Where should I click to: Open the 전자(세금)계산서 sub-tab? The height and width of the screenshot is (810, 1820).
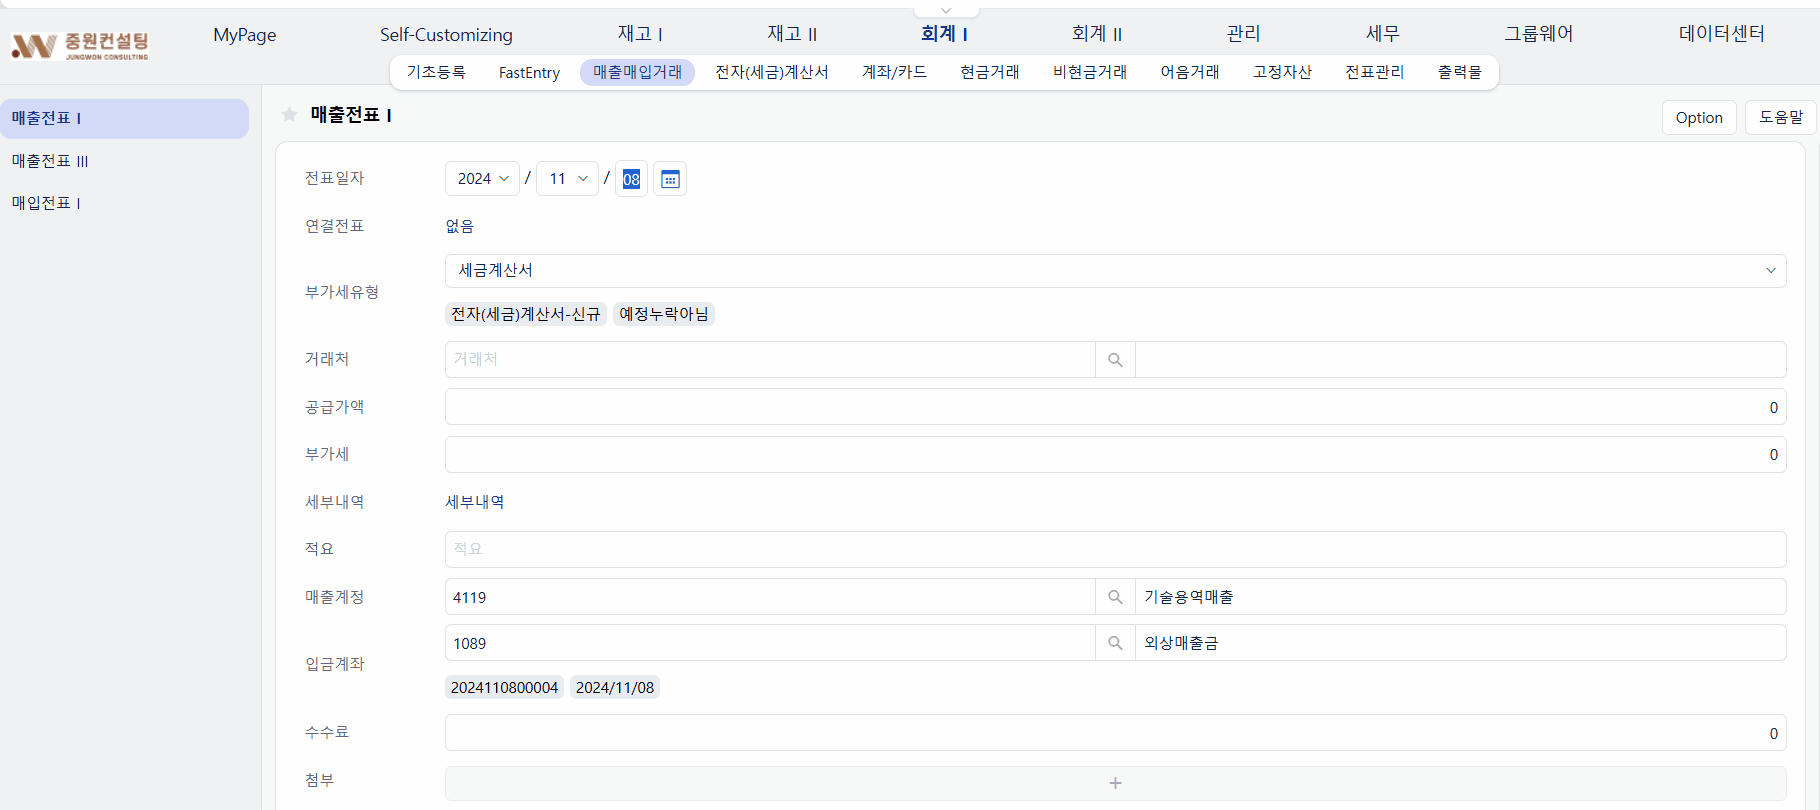[772, 72]
